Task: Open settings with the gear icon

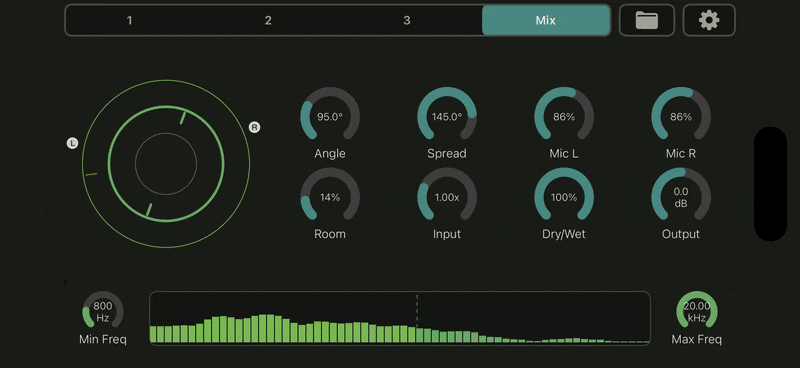Action: 709,20
